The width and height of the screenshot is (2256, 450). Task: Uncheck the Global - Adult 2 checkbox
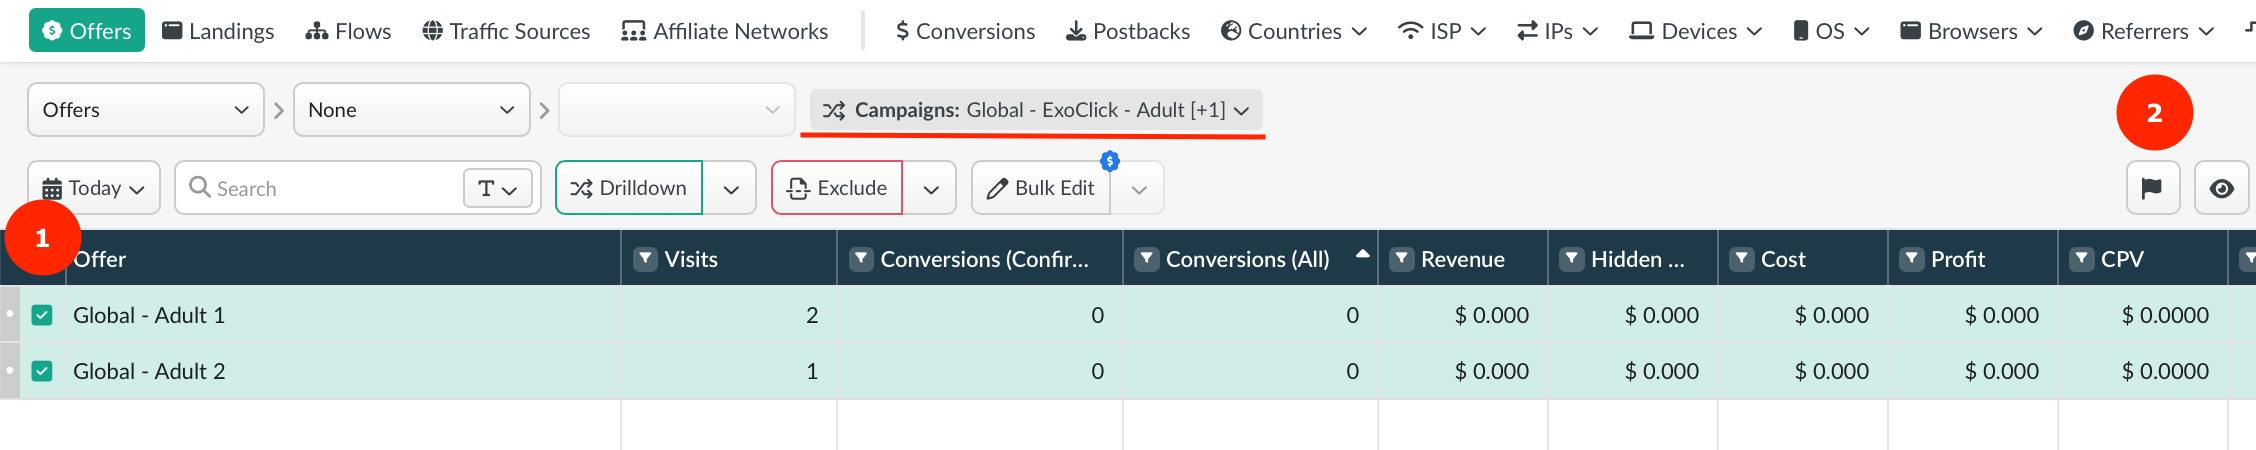[x=42, y=371]
